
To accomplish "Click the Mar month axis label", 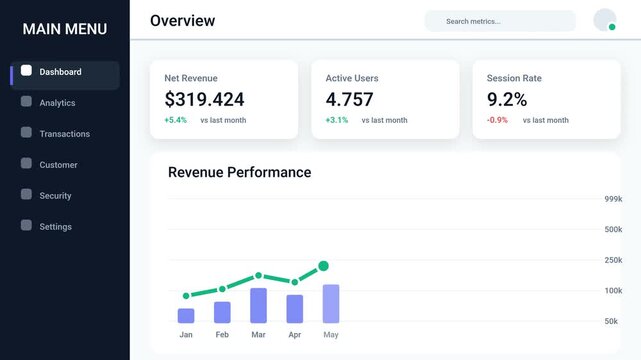I will tap(258, 335).
